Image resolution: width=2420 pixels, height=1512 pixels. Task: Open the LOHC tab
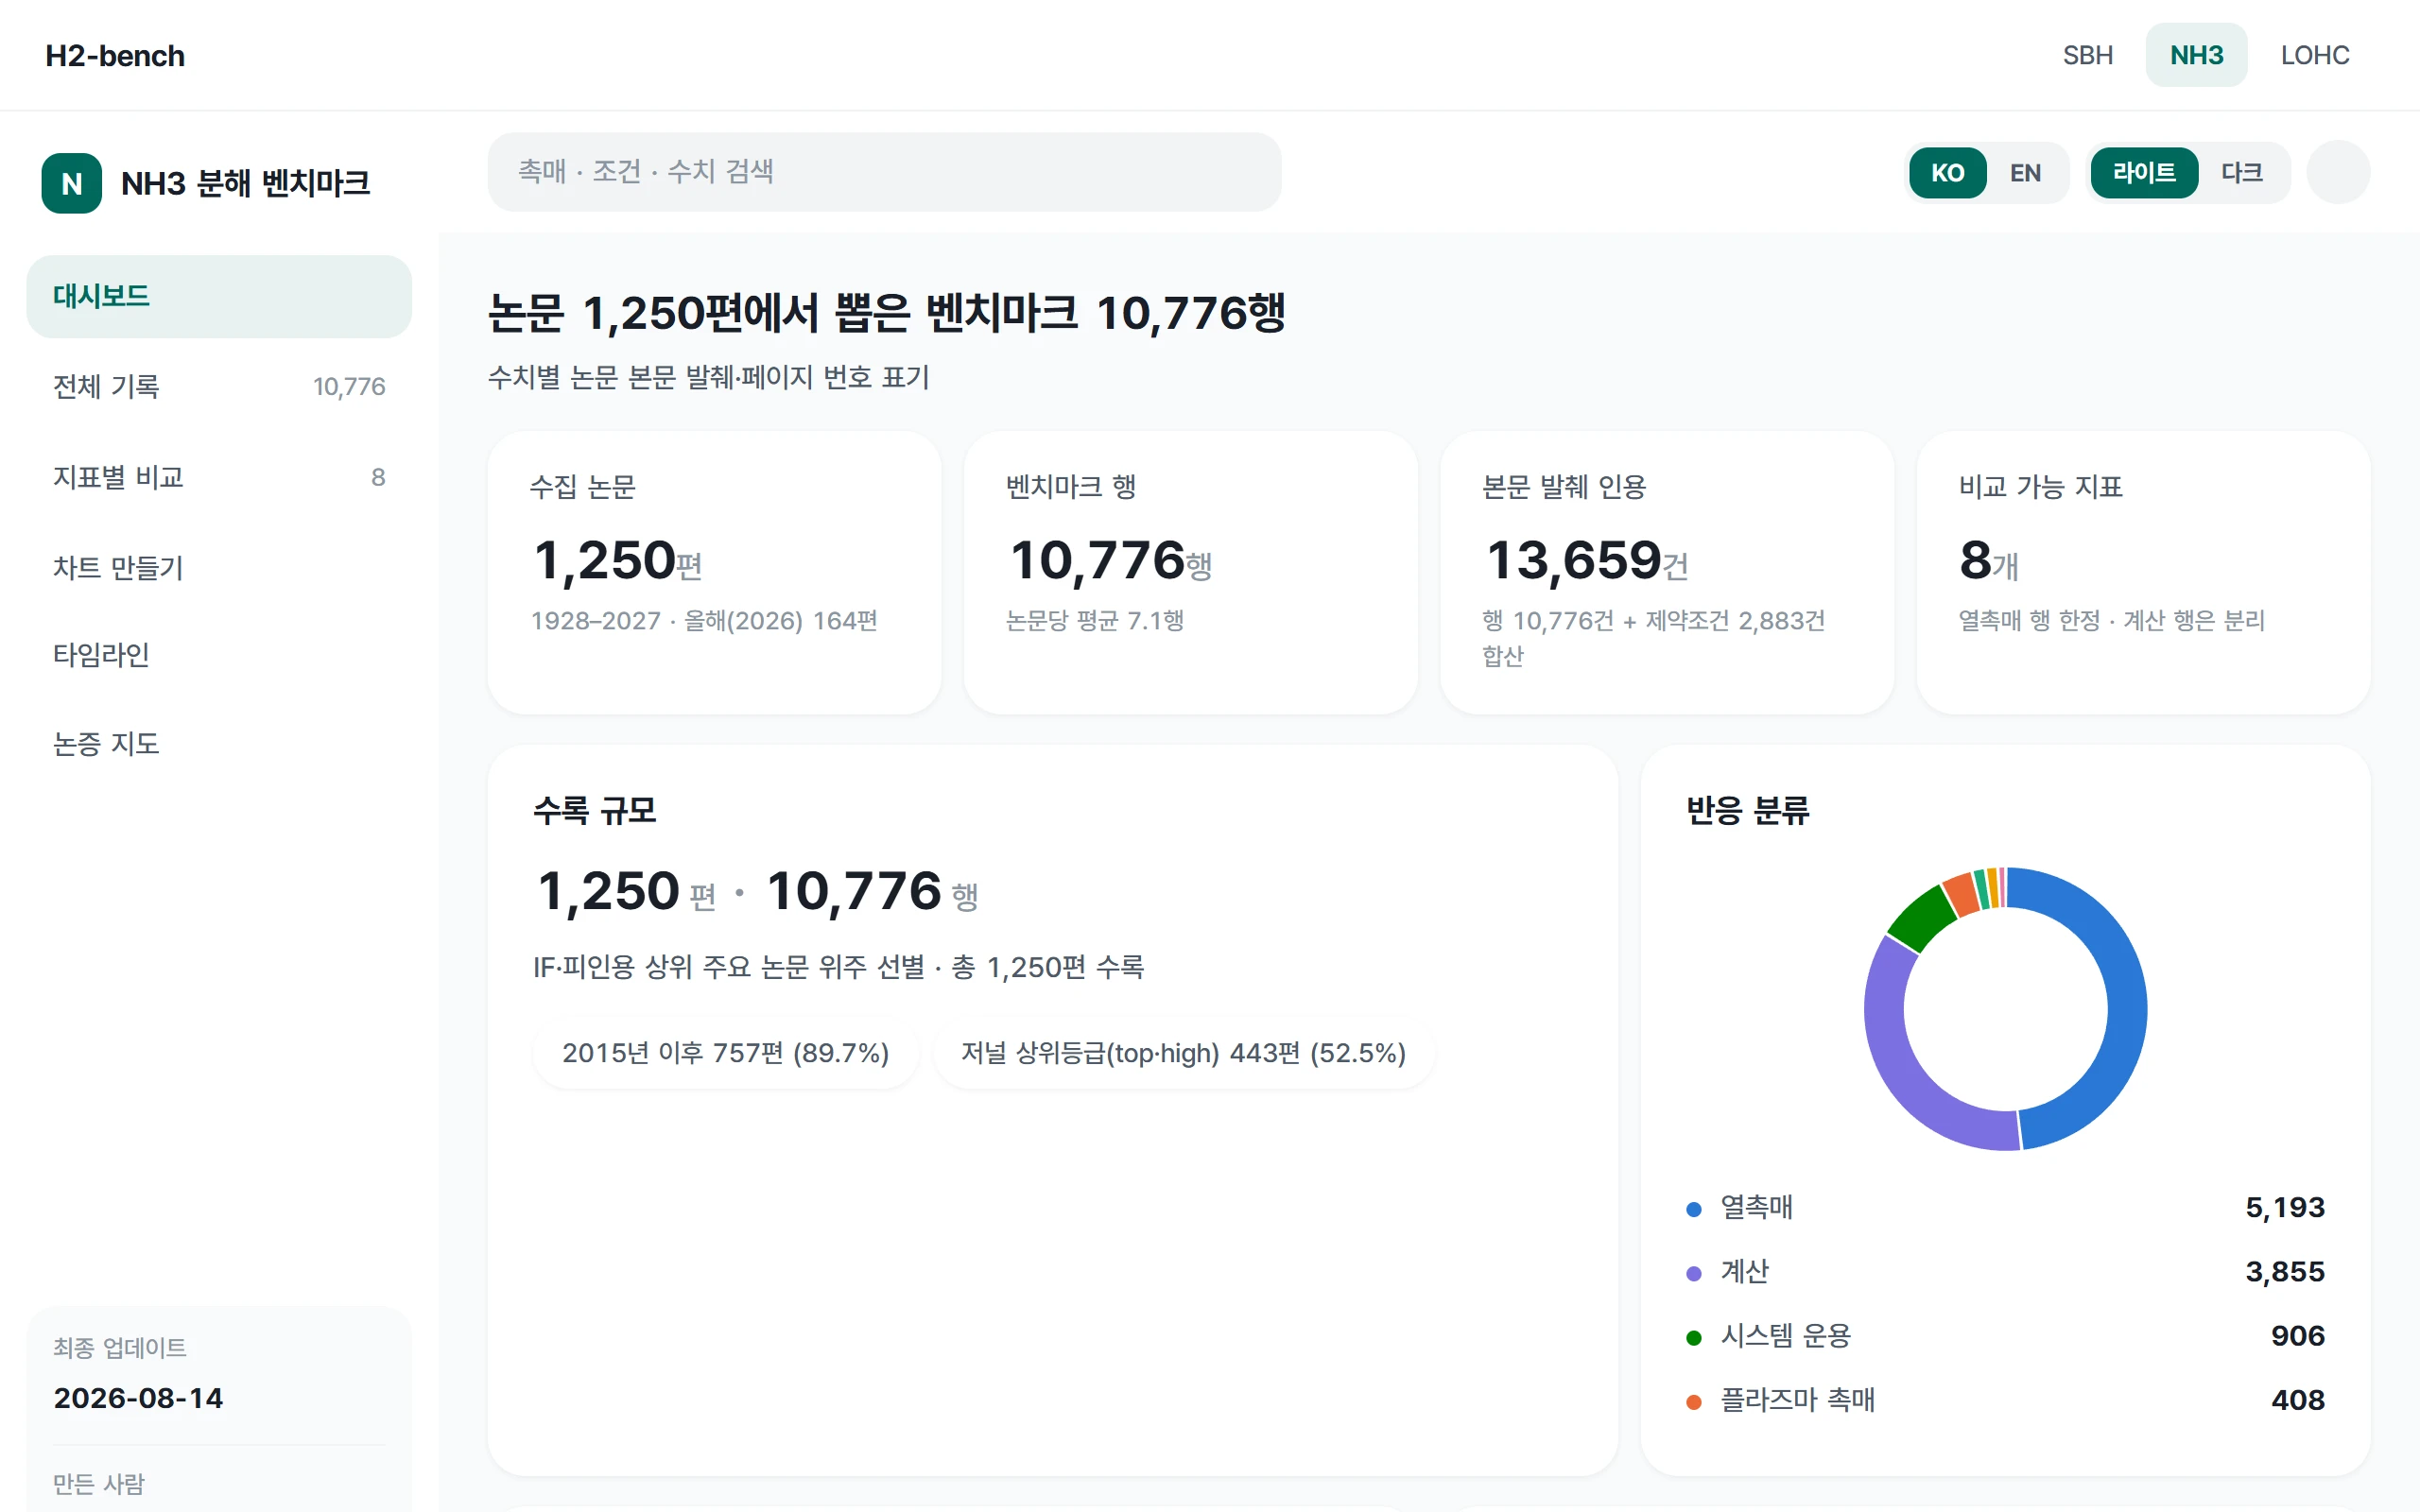[x=2314, y=55]
